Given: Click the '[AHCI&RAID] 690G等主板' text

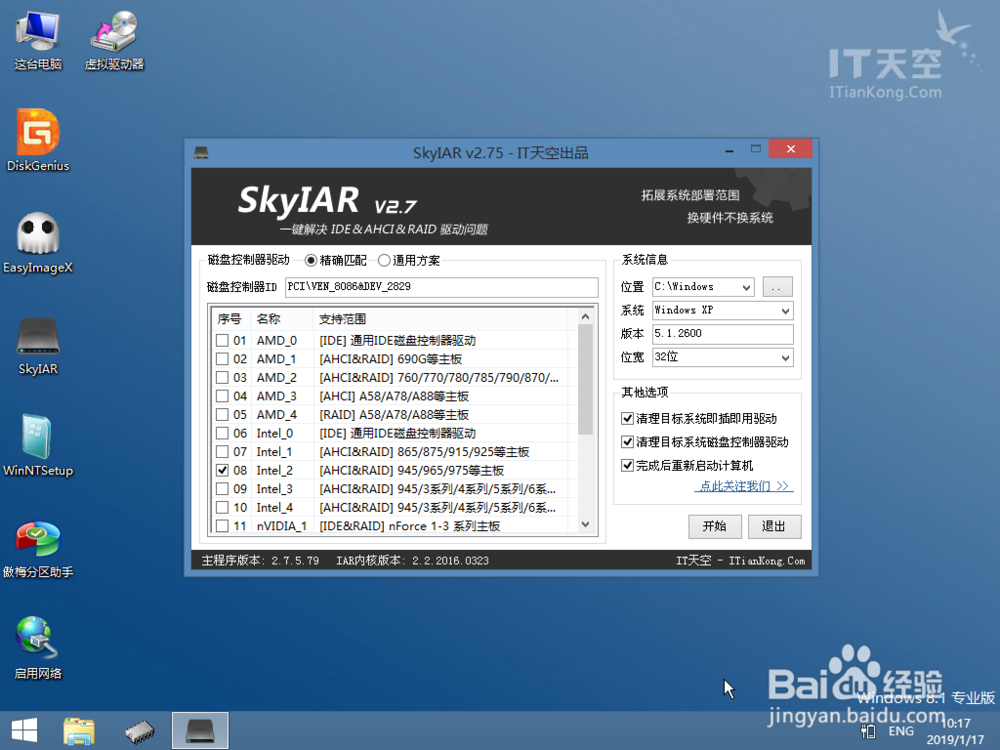Looking at the screenshot, I should [x=390, y=360].
